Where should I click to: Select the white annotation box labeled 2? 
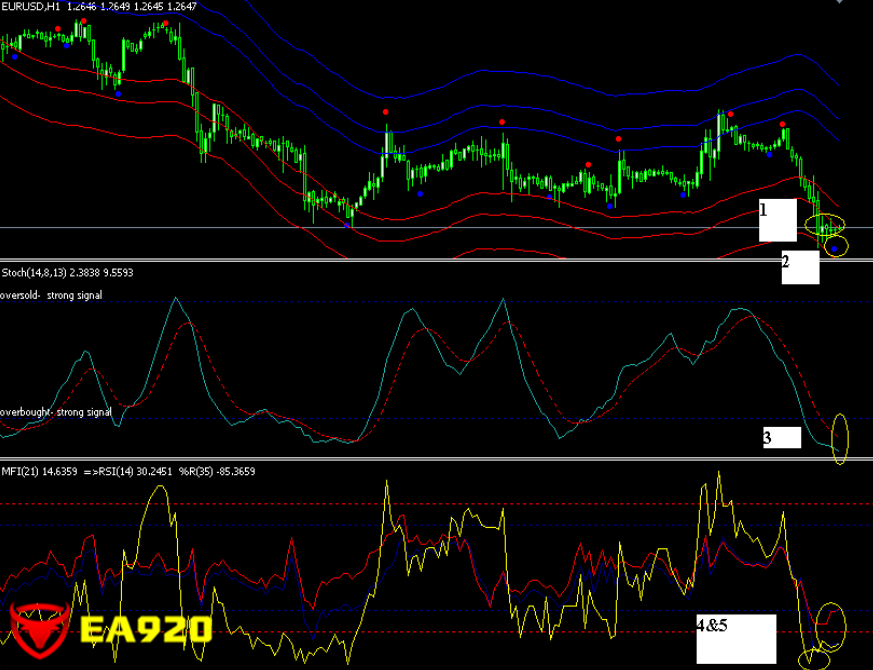tap(800, 267)
